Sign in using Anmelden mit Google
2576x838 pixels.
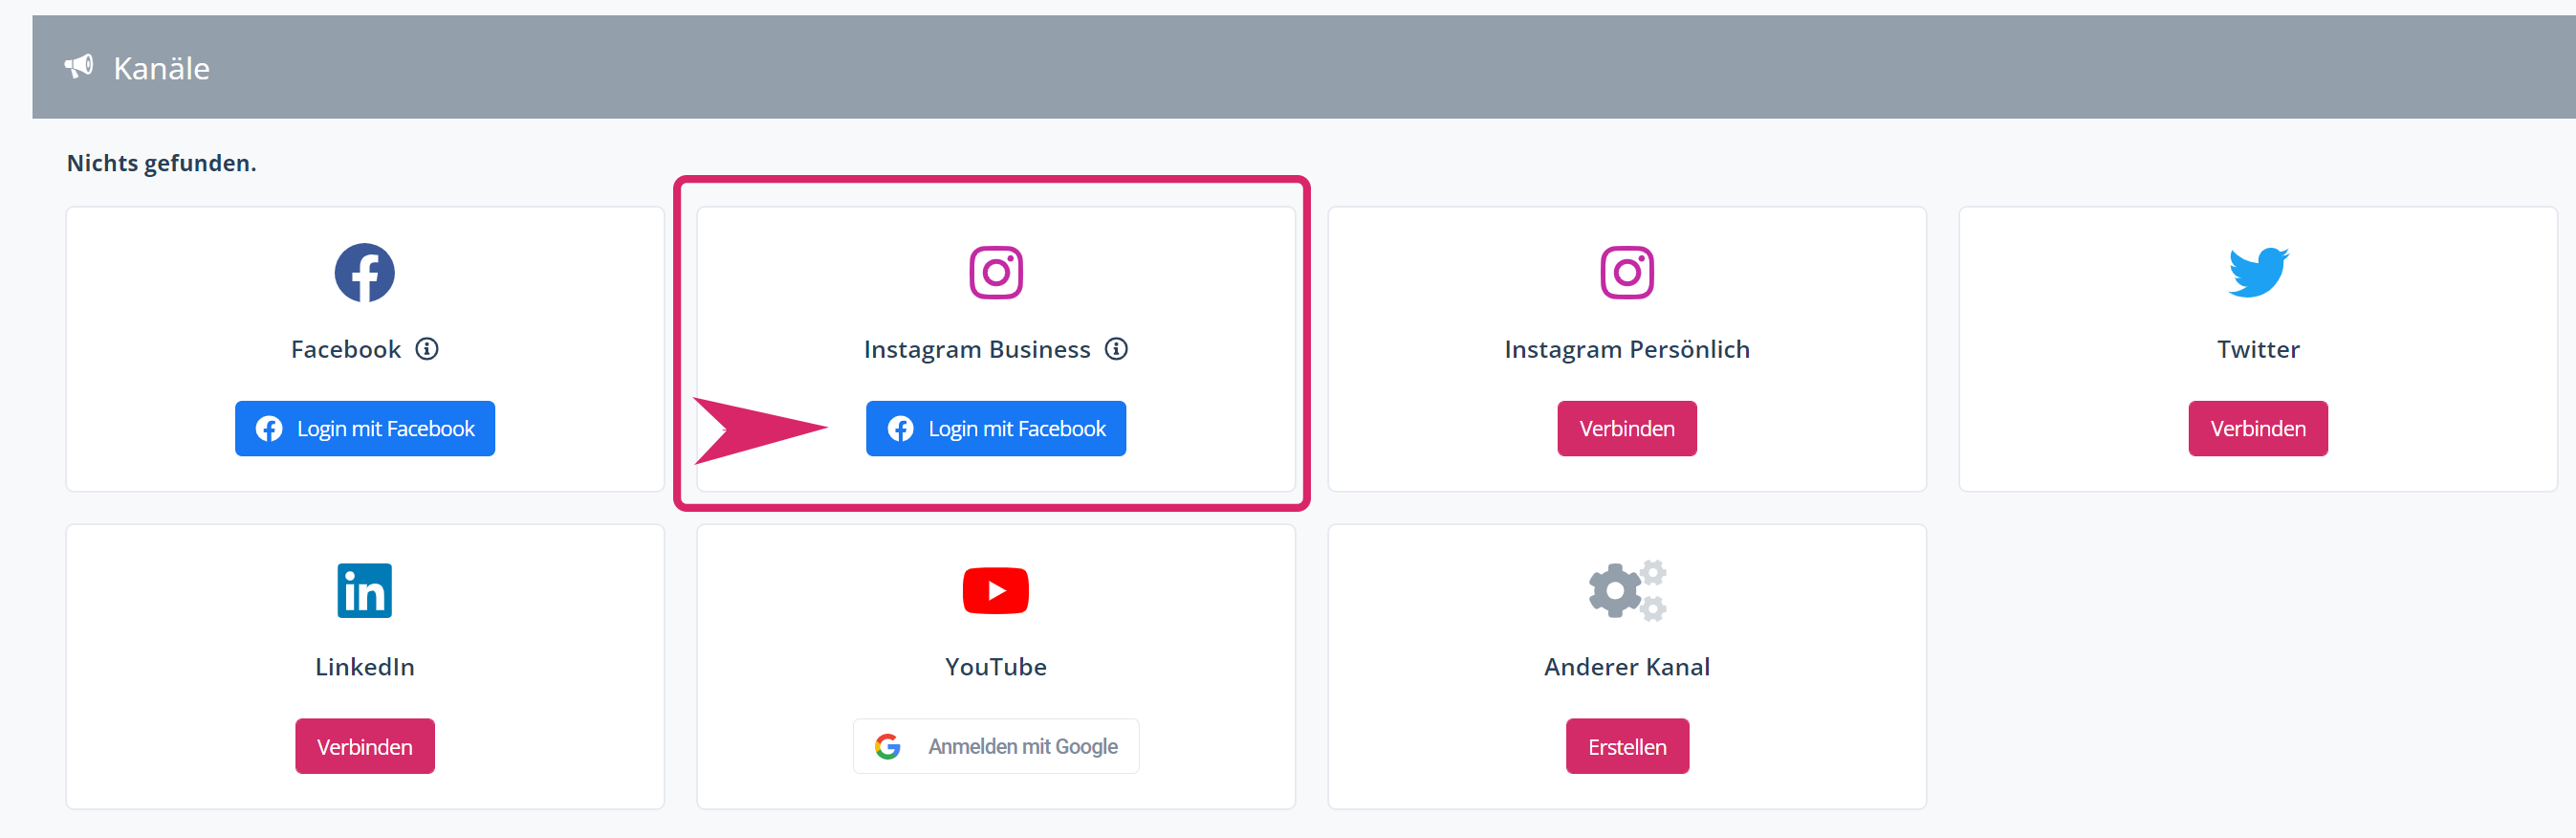(x=995, y=746)
